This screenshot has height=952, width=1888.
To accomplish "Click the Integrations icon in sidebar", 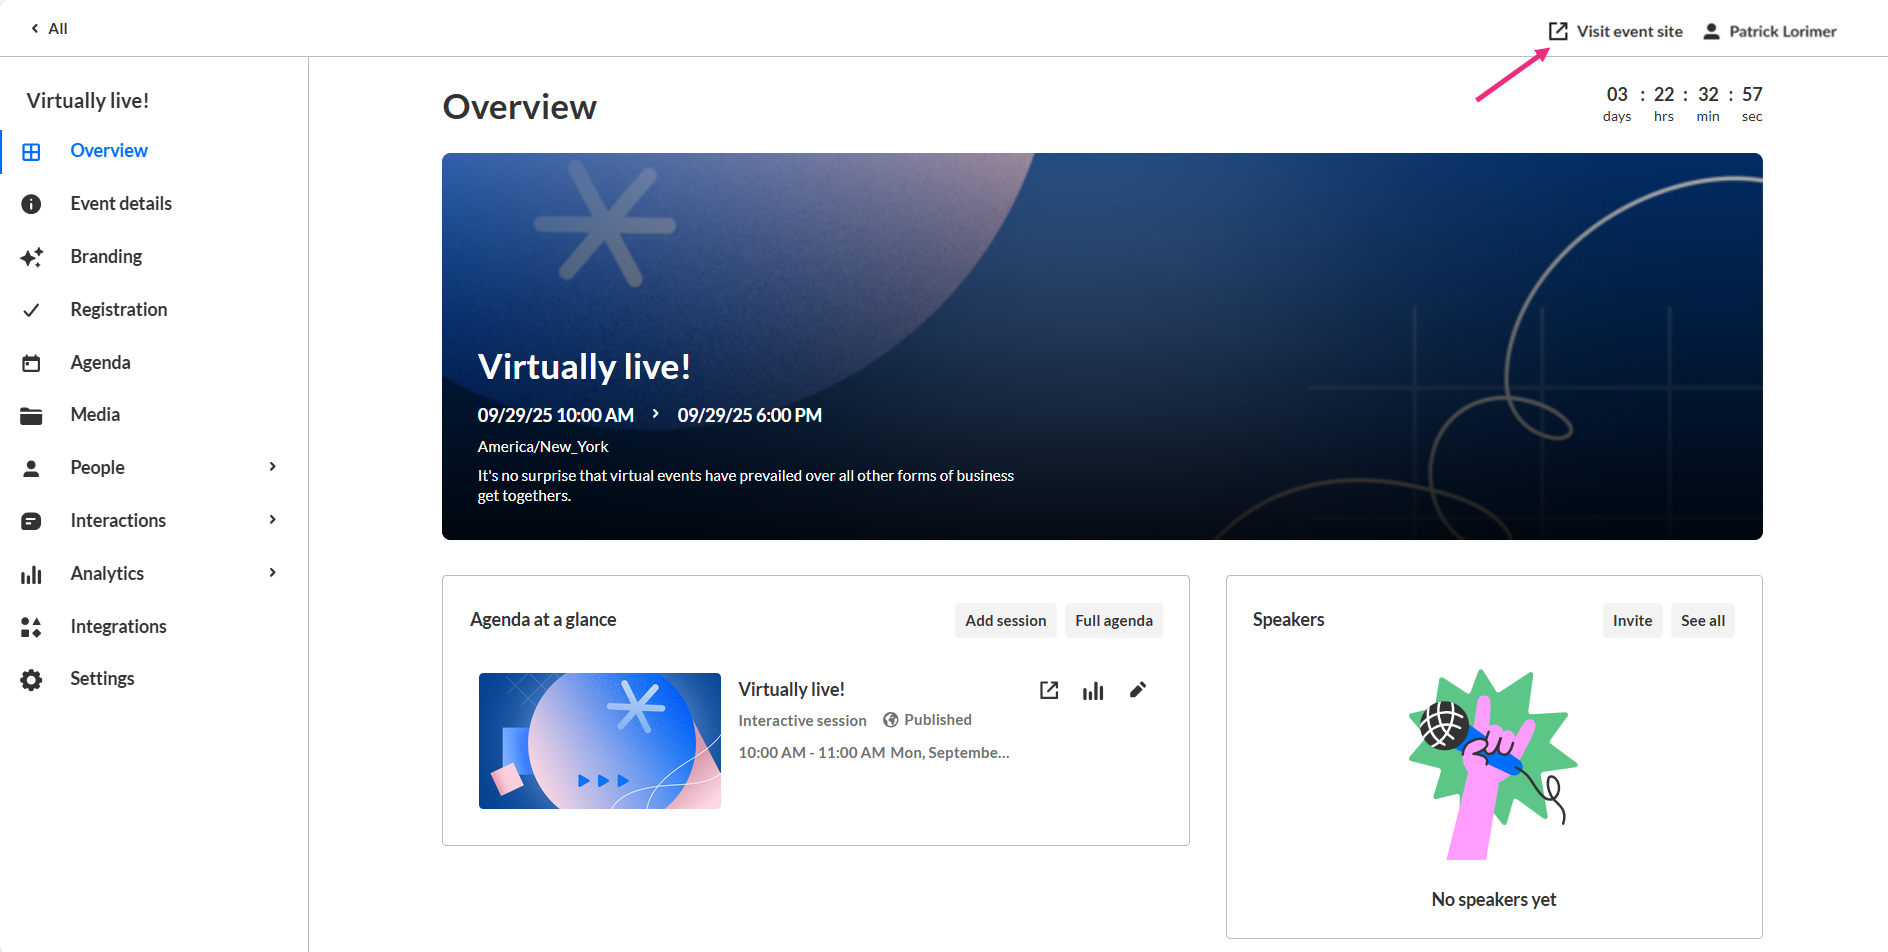I will pyautogui.click(x=32, y=627).
